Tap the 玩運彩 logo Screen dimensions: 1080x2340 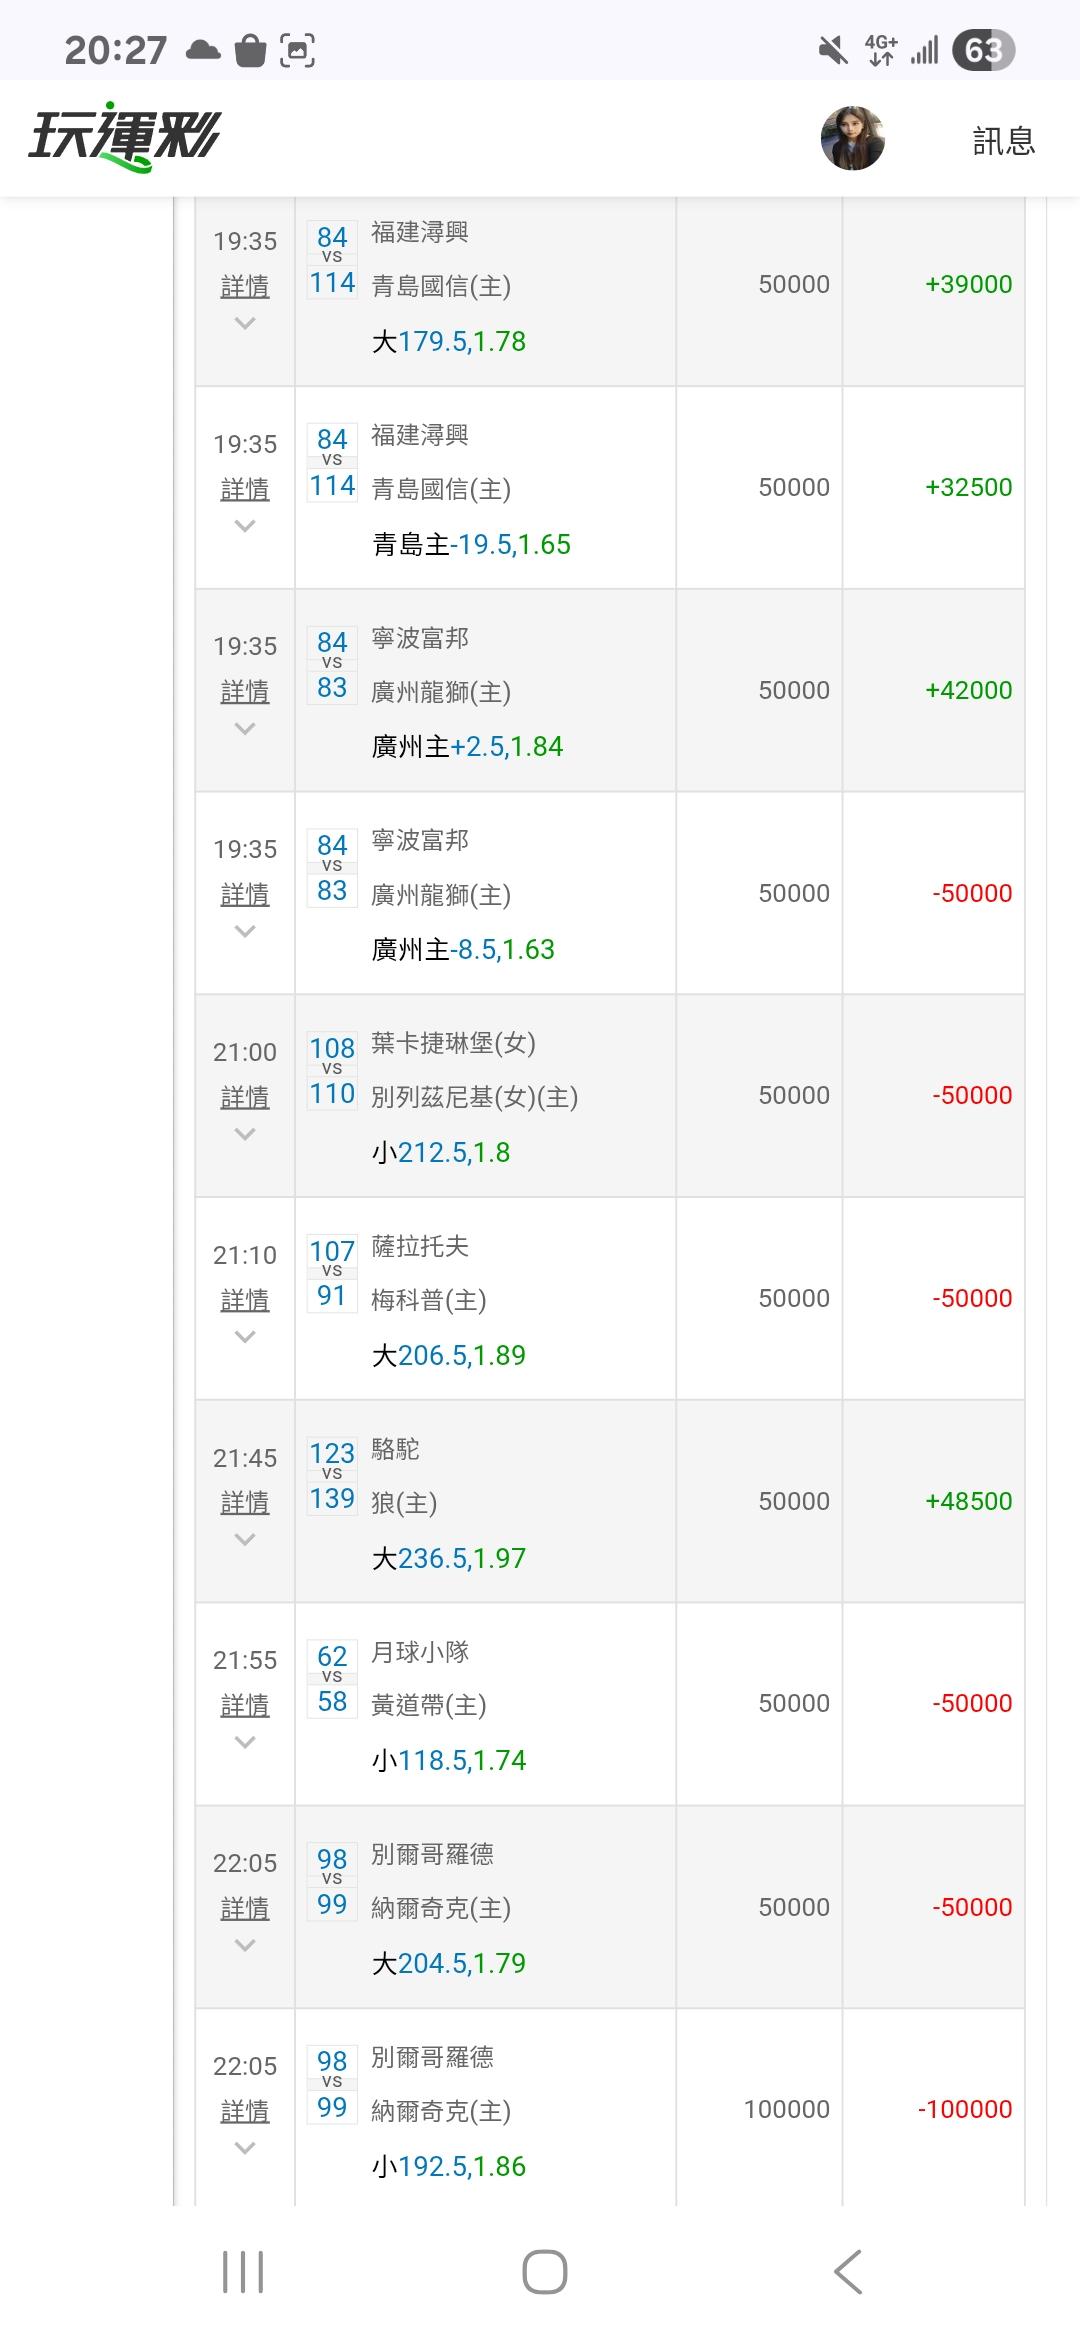click(x=124, y=137)
